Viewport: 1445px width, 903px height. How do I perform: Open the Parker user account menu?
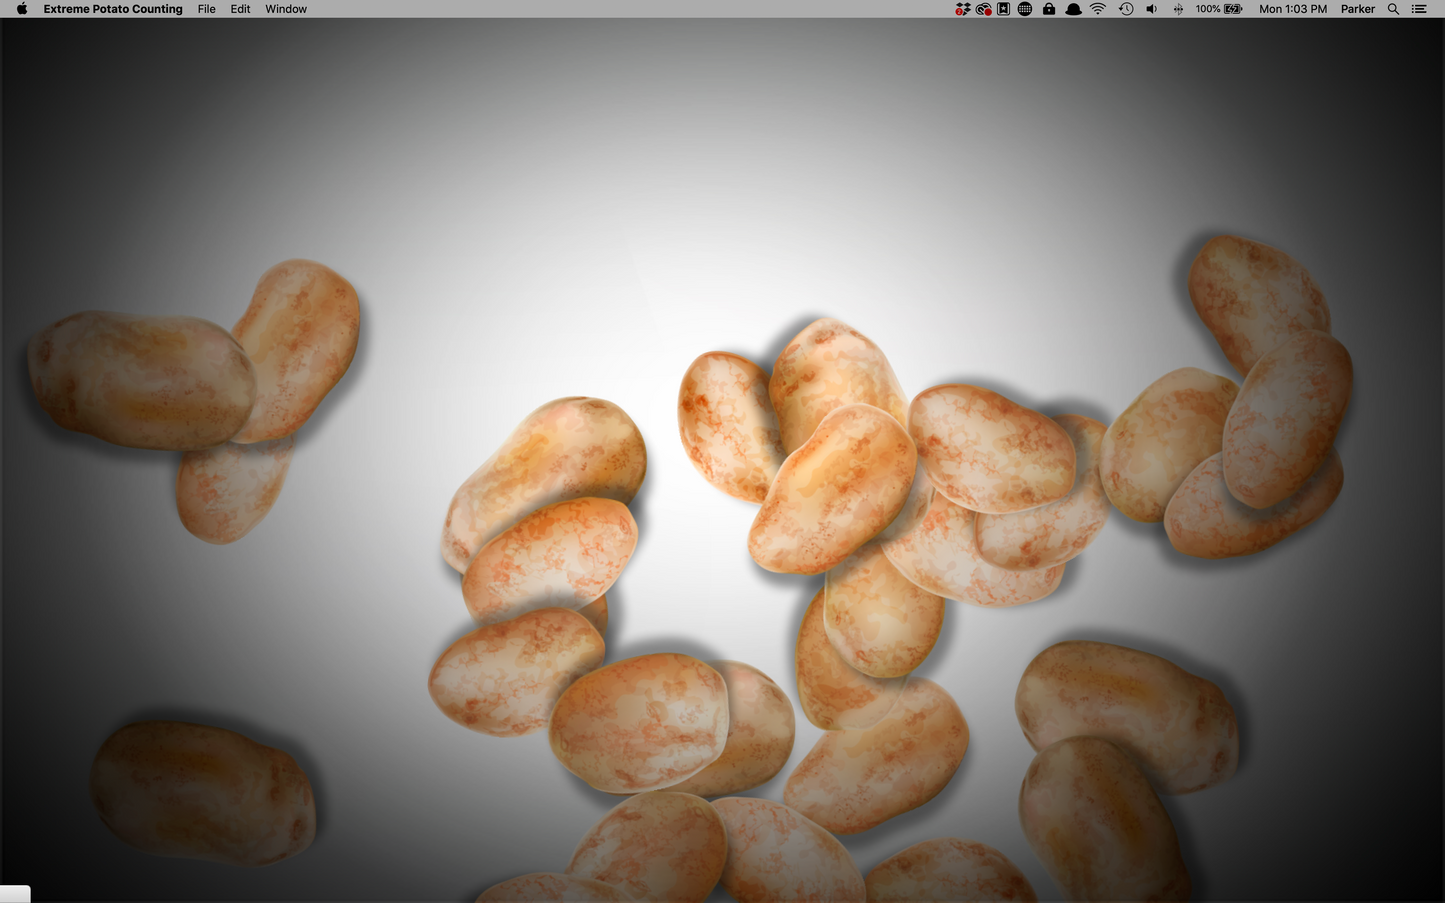coord(1357,9)
